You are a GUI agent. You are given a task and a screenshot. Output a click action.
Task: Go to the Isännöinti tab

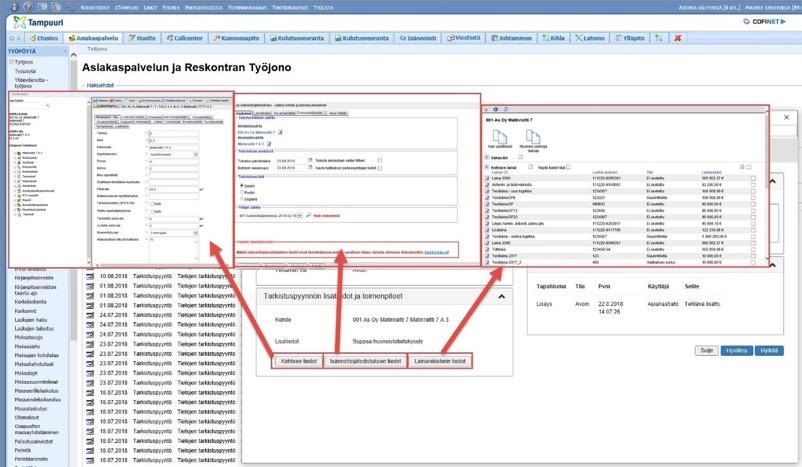coord(418,38)
